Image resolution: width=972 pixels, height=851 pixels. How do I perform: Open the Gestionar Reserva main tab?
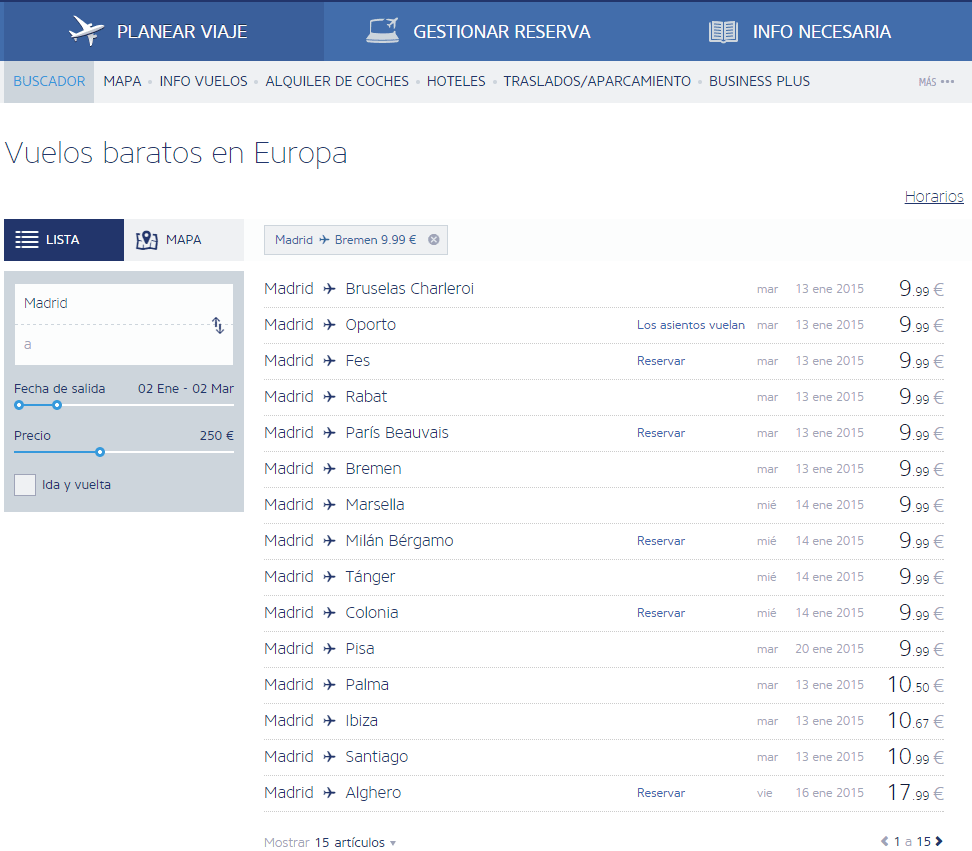click(484, 31)
